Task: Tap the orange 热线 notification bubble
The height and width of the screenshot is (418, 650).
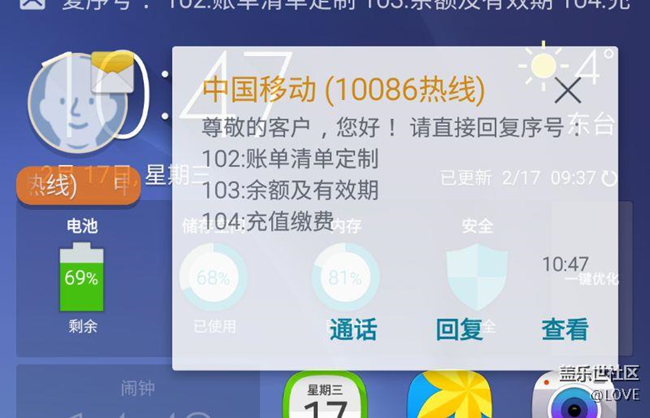Action: pyautogui.click(x=78, y=185)
